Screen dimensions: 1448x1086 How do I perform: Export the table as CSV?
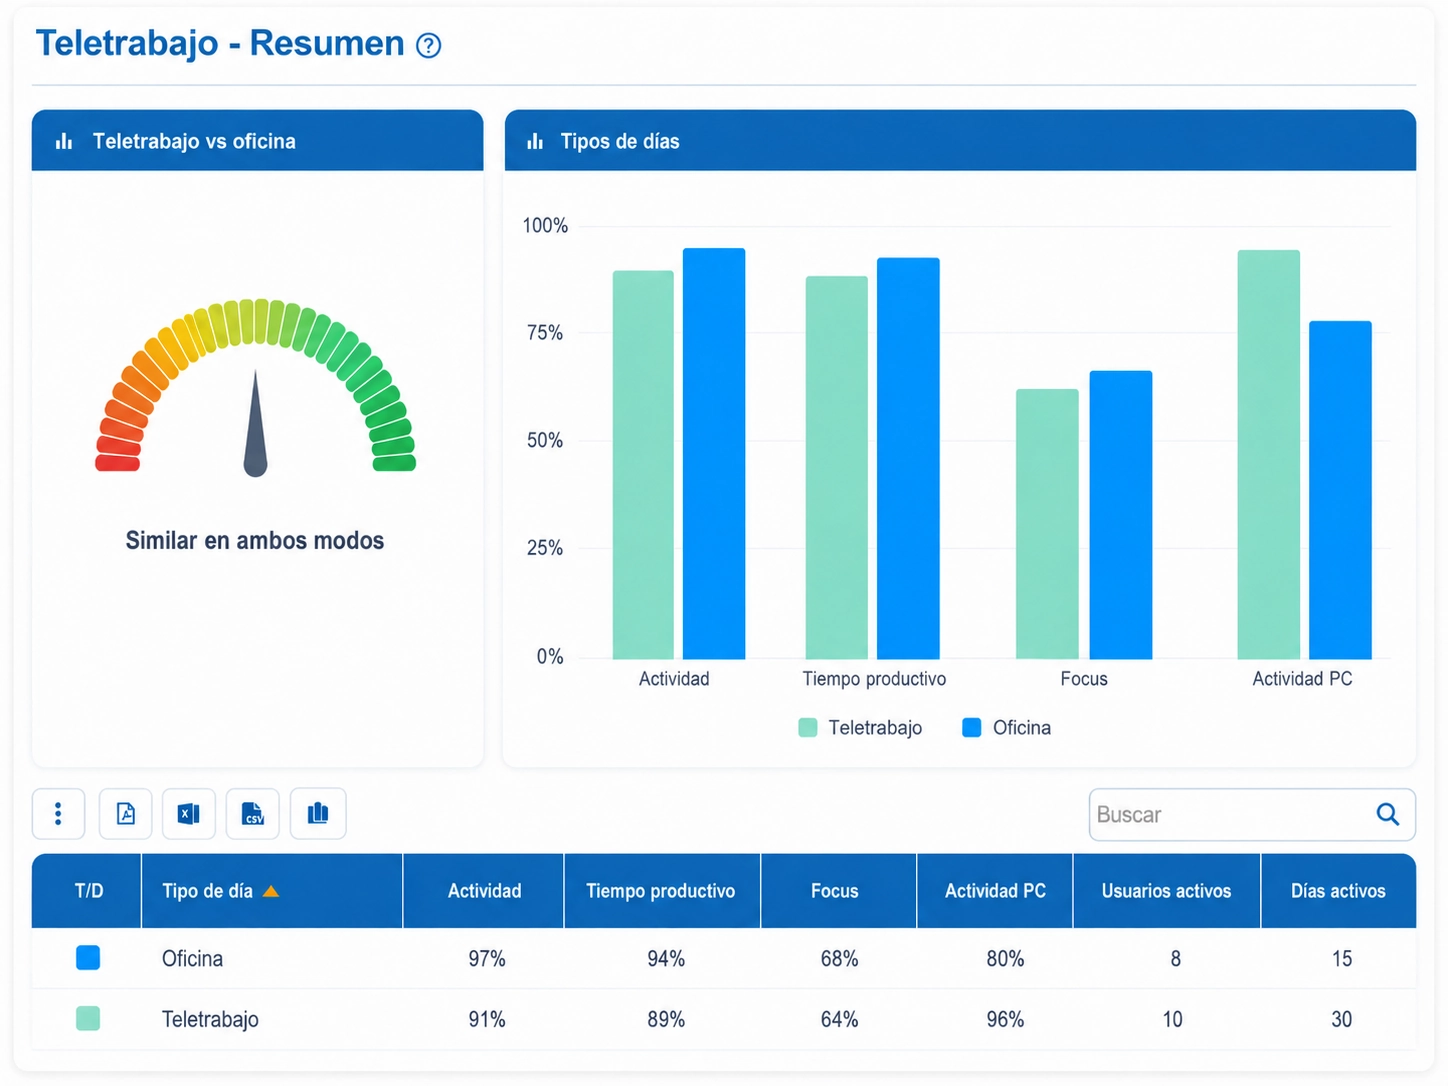click(253, 814)
